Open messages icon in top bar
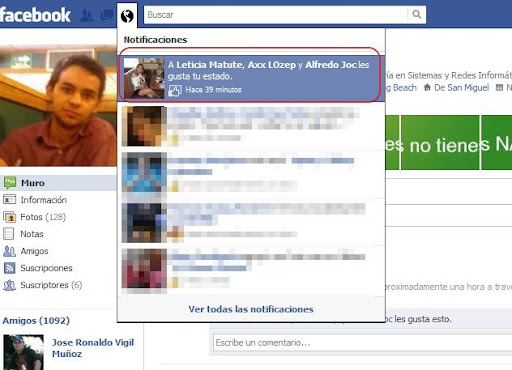This screenshot has height=370, width=512. [107, 15]
